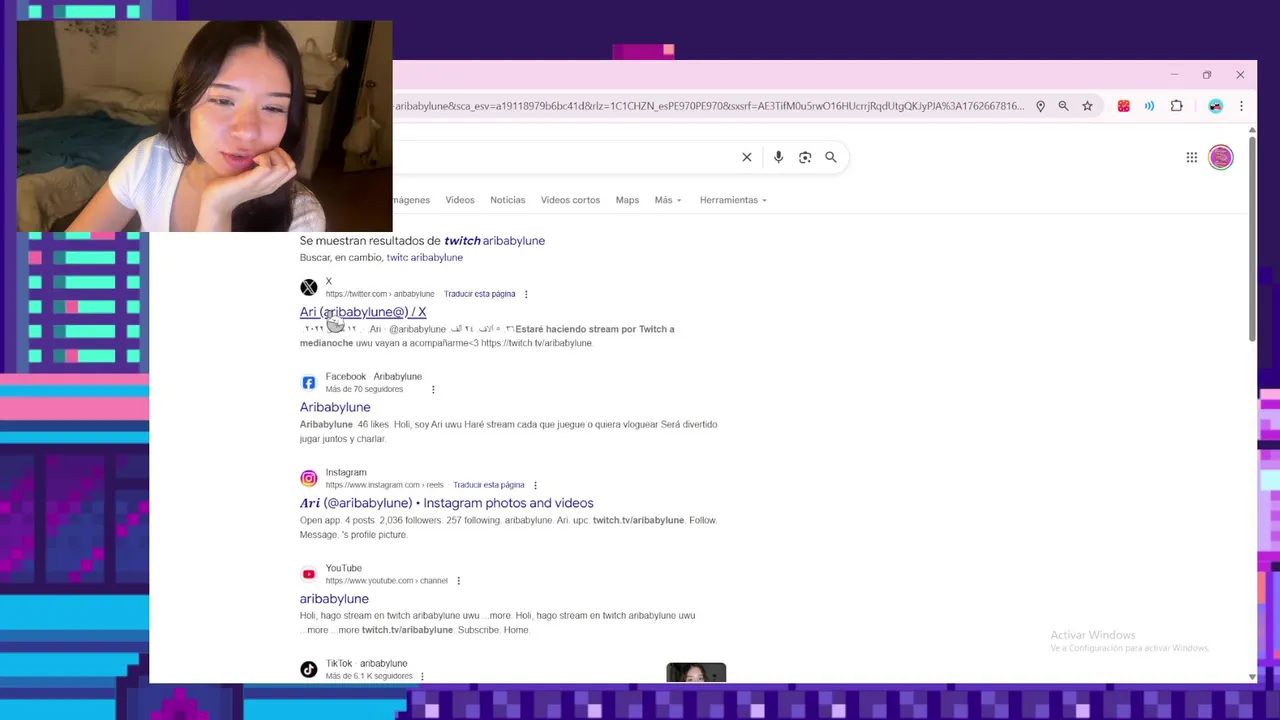Click 'https://www.youtube.com › channel' breadcrumb
Screen dimensions: 1280x720
(x=386, y=581)
